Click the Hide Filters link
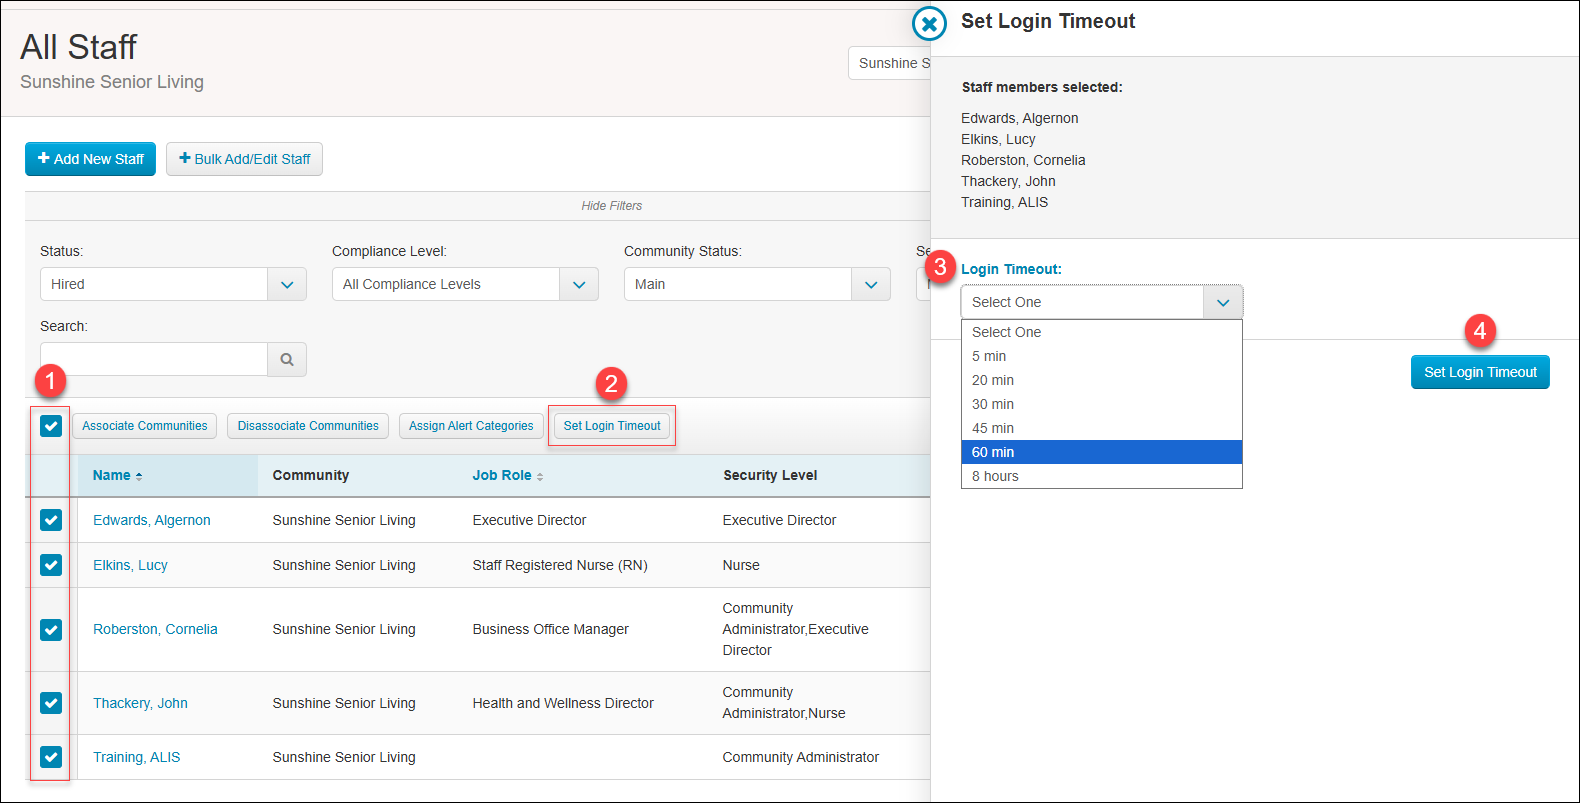 click(x=612, y=206)
